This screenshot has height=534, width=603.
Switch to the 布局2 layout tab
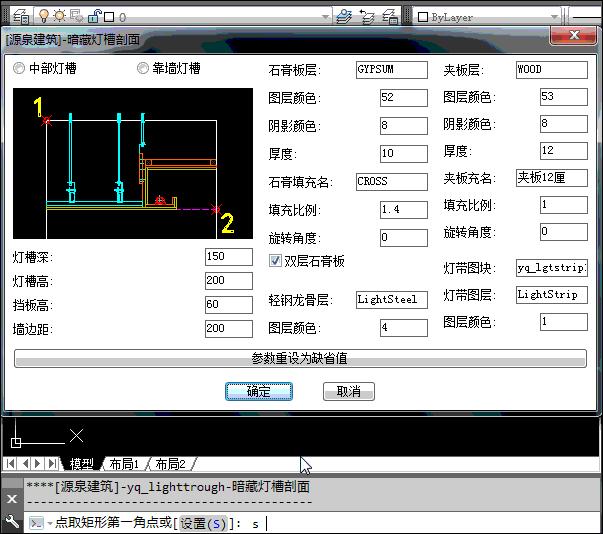pyautogui.click(x=169, y=464)
